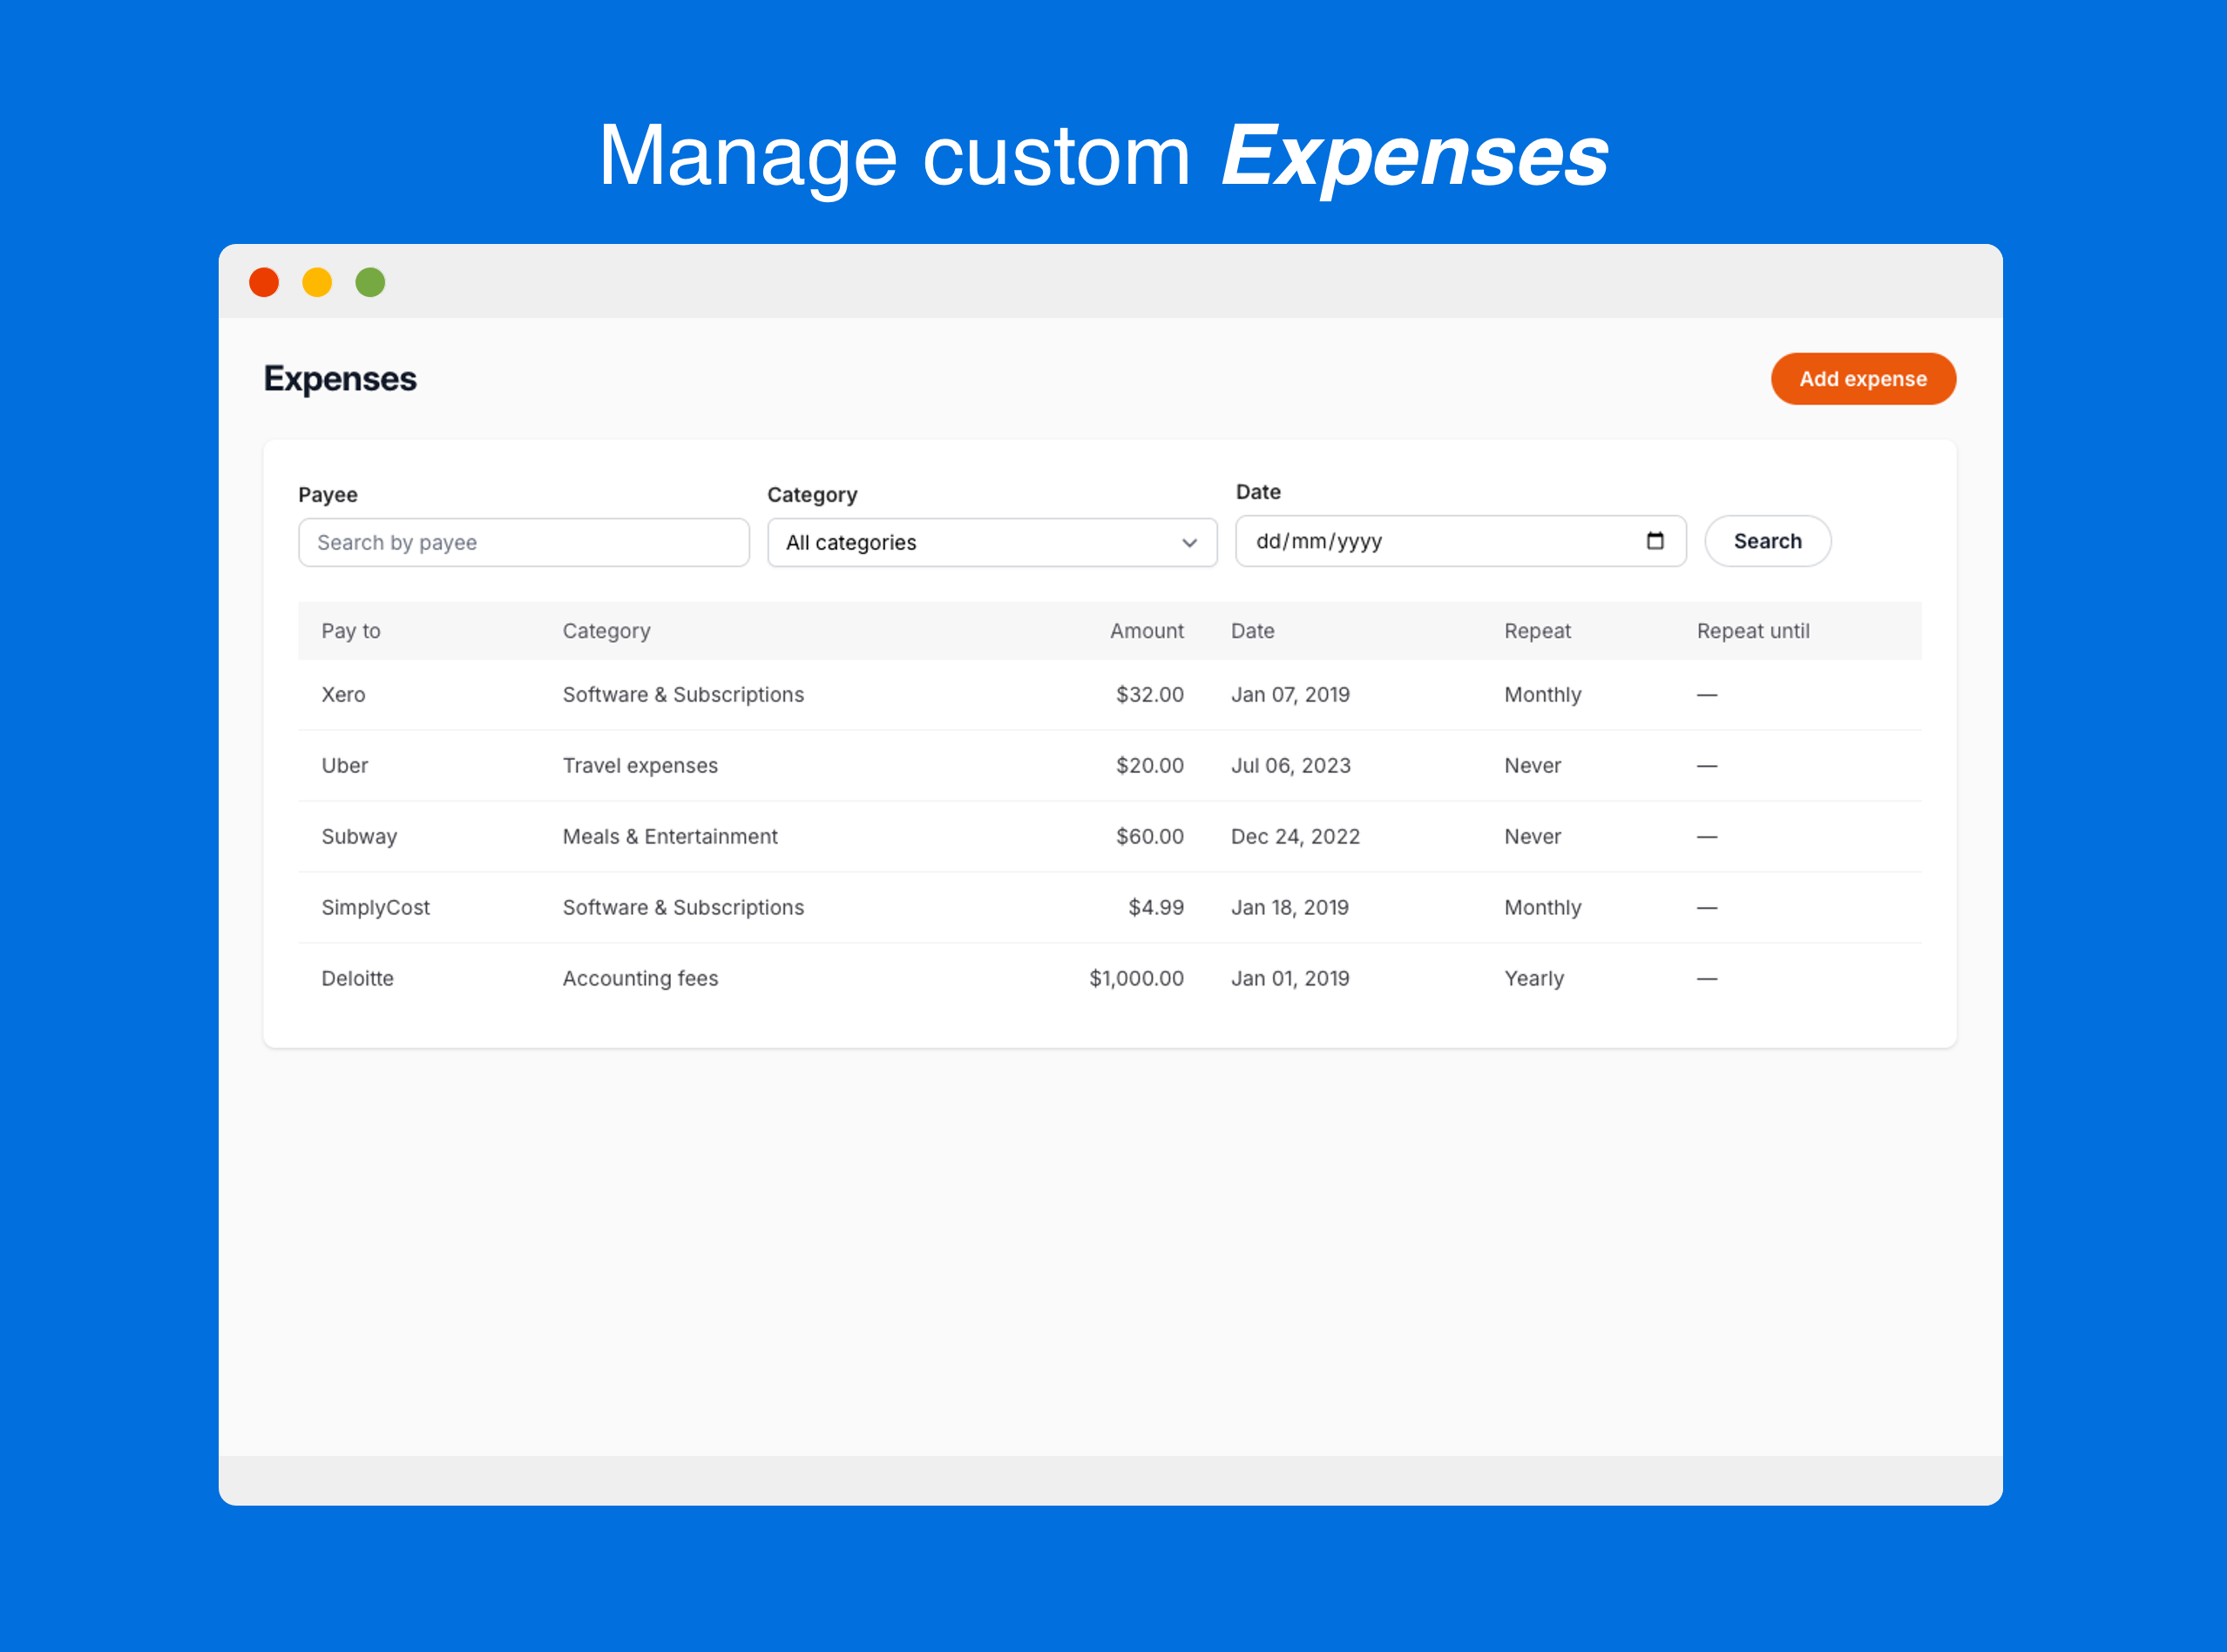Click the Travel expenses category cell
Viewport: 2227px width, 1652px height.
(x=640, y=766)
